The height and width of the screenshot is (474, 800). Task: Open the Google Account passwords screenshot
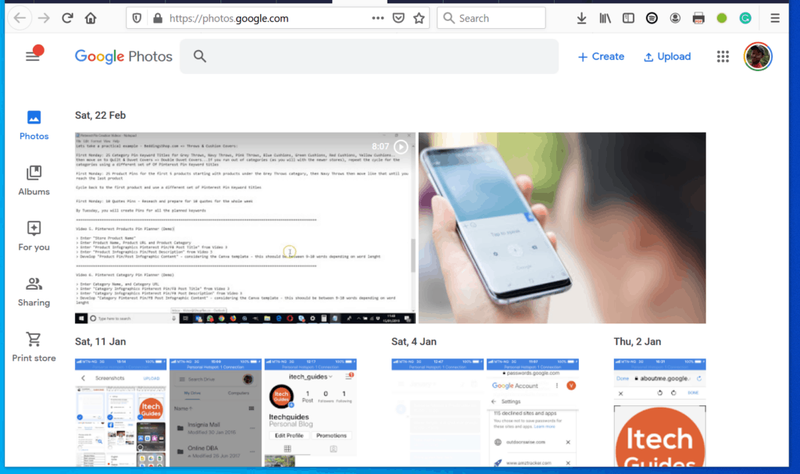pos(533,412)
